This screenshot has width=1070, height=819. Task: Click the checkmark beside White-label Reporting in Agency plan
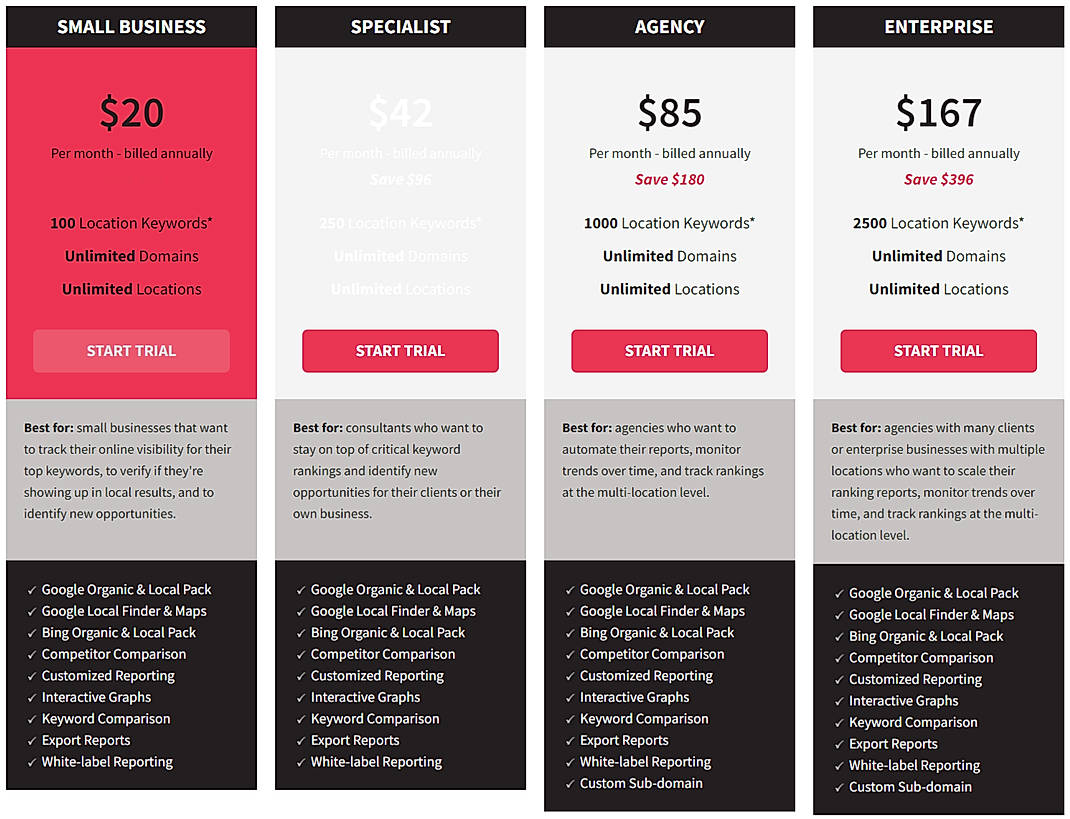[x=569, y=761]
